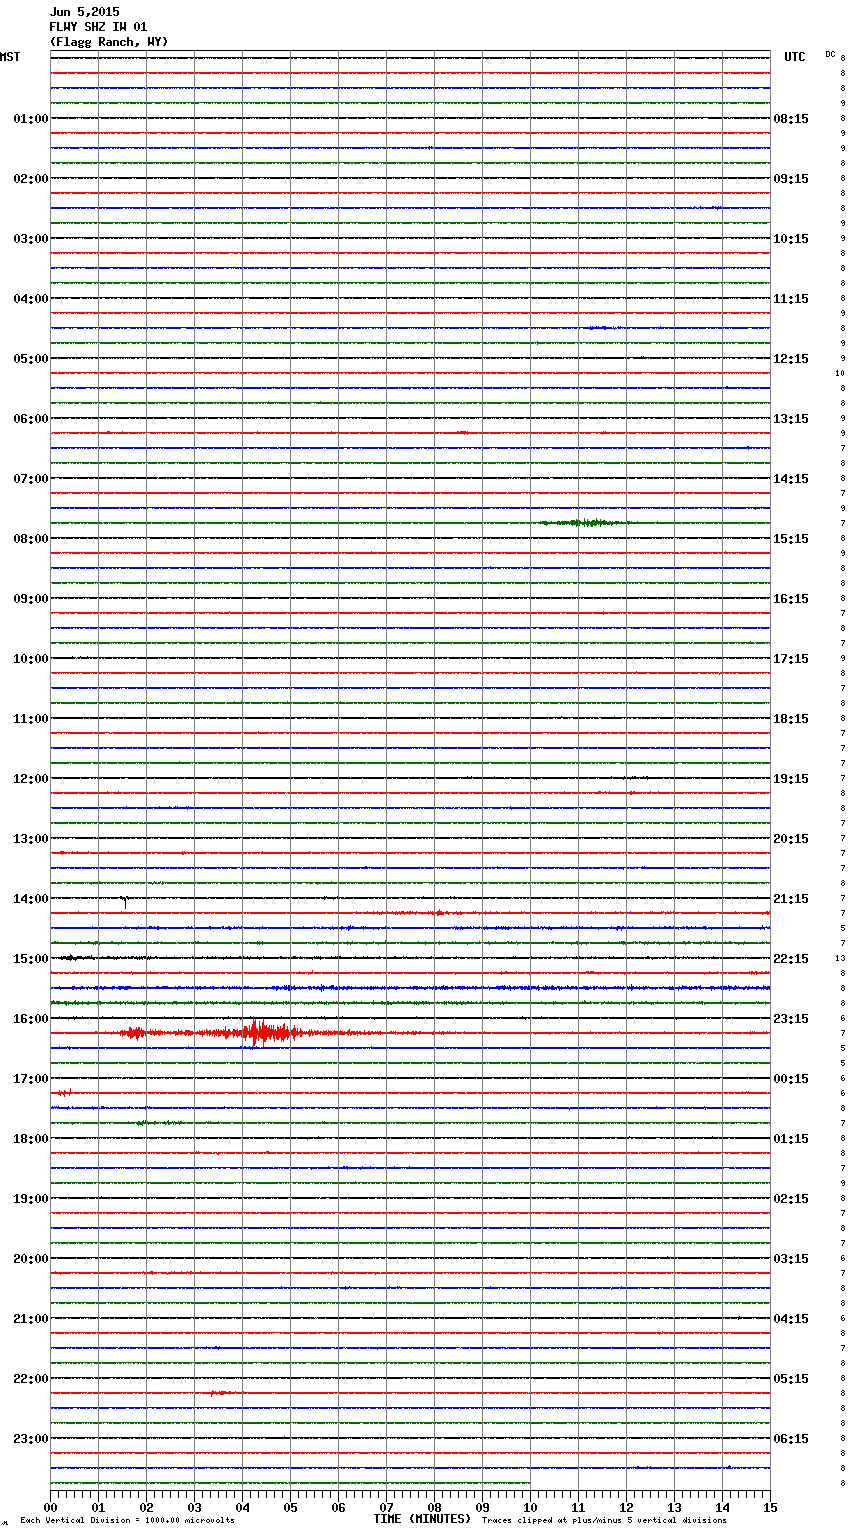The height and width of the screenshot is (1534, 850).
Task: Pick the 07:00 MST time label
Action: tap(31, 479)
